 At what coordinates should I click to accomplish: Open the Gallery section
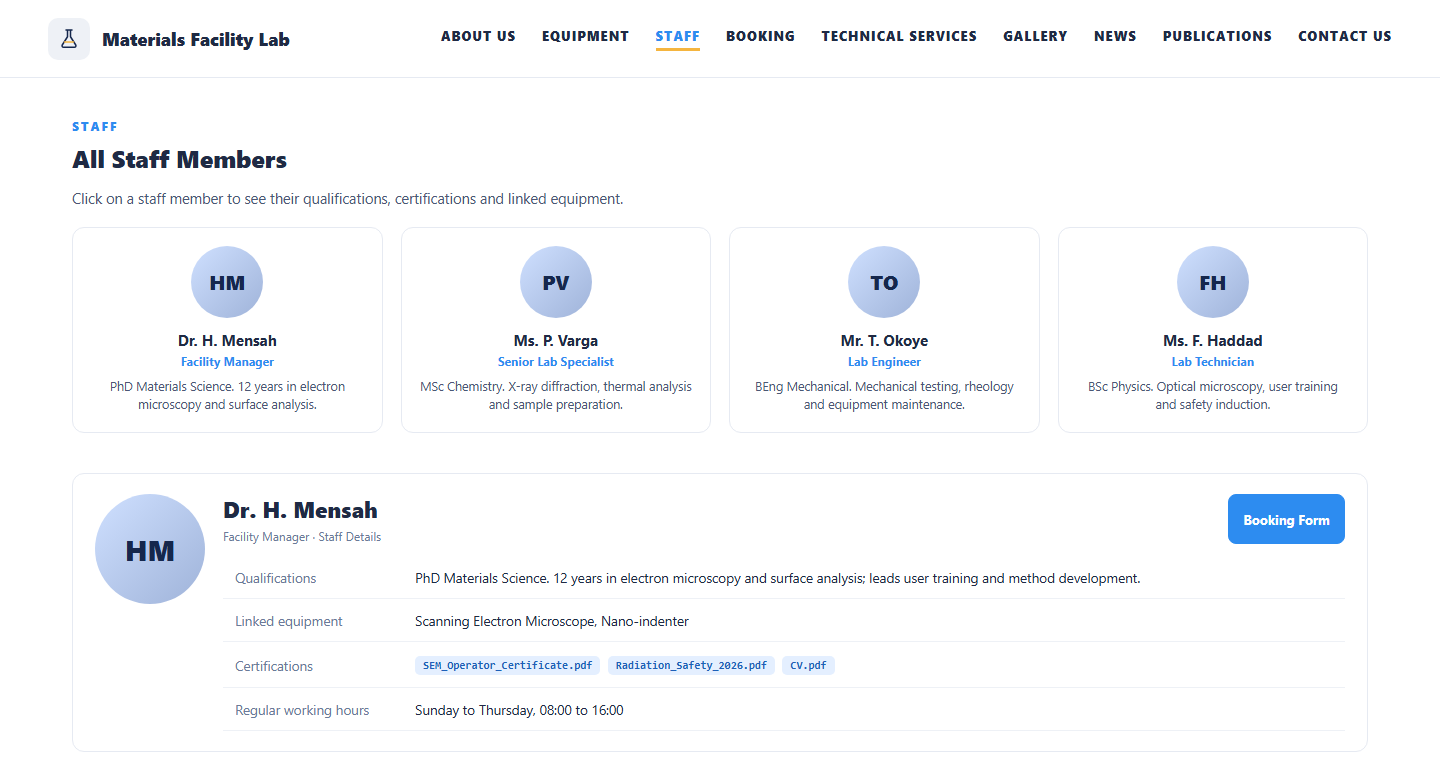[1035, 36]
